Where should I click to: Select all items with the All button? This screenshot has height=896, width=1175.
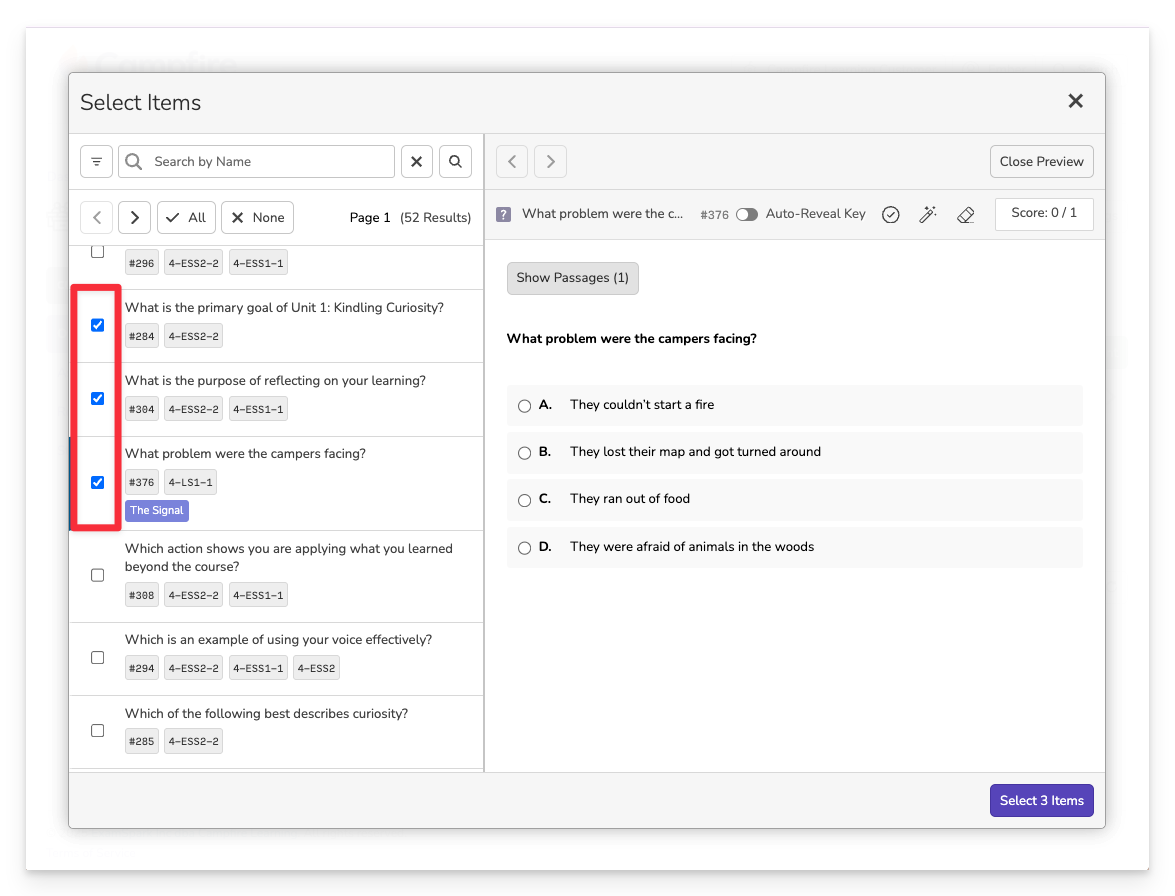(186, 218)
